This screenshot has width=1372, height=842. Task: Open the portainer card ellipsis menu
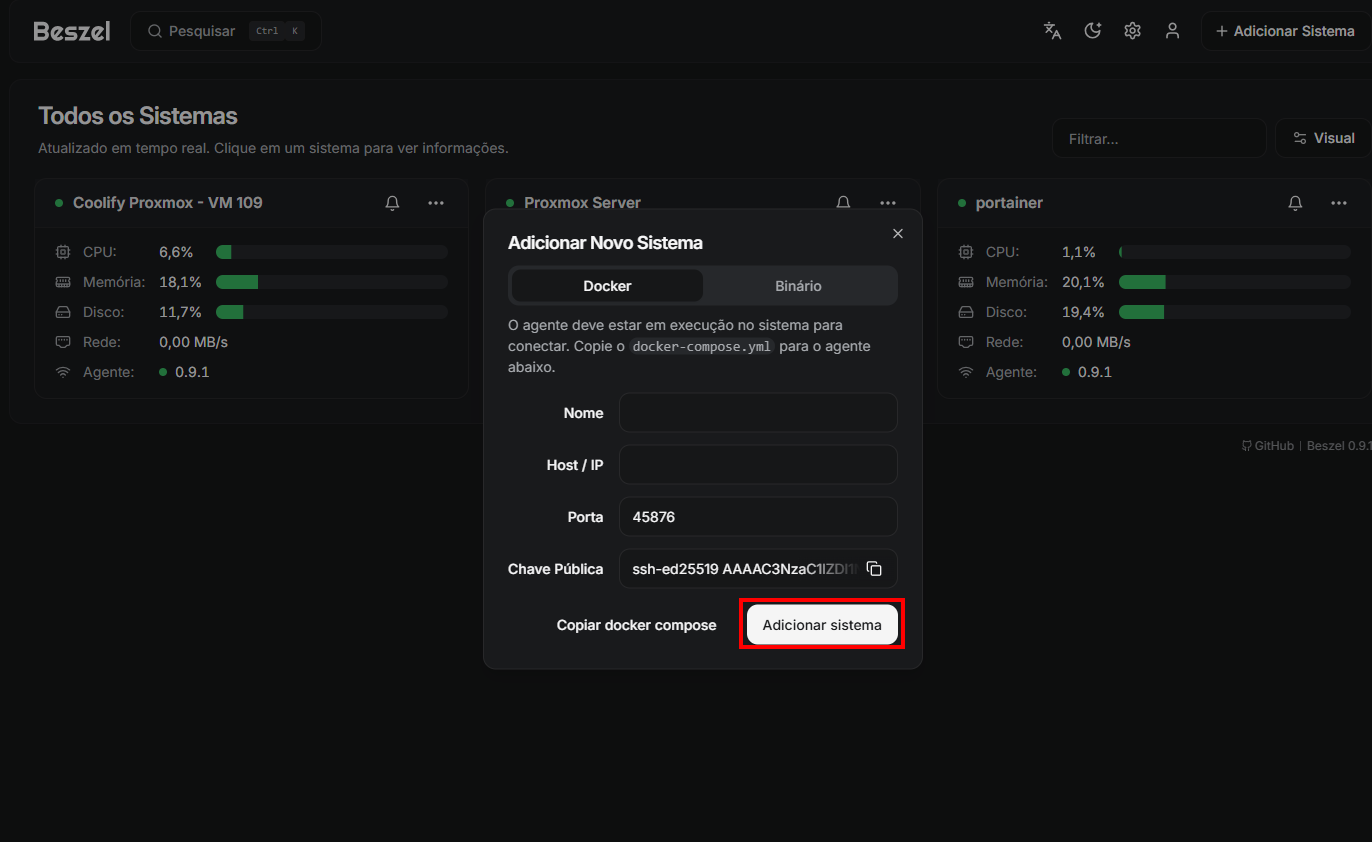[1339, 202]
